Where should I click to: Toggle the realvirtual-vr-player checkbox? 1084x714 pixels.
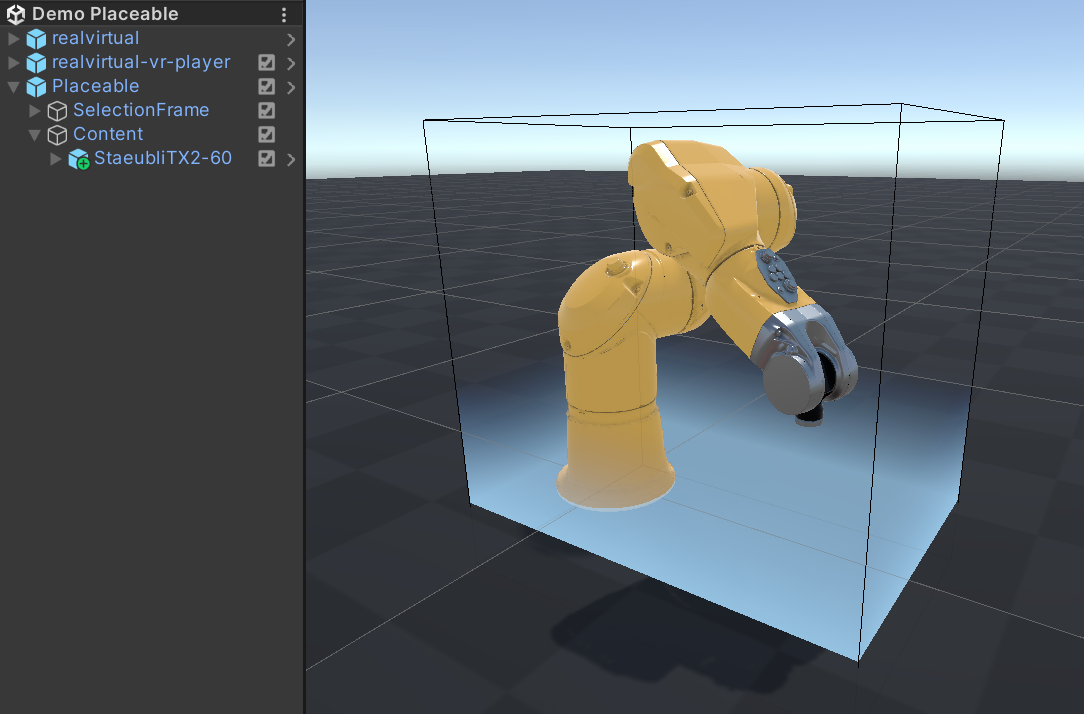(267, 63)
